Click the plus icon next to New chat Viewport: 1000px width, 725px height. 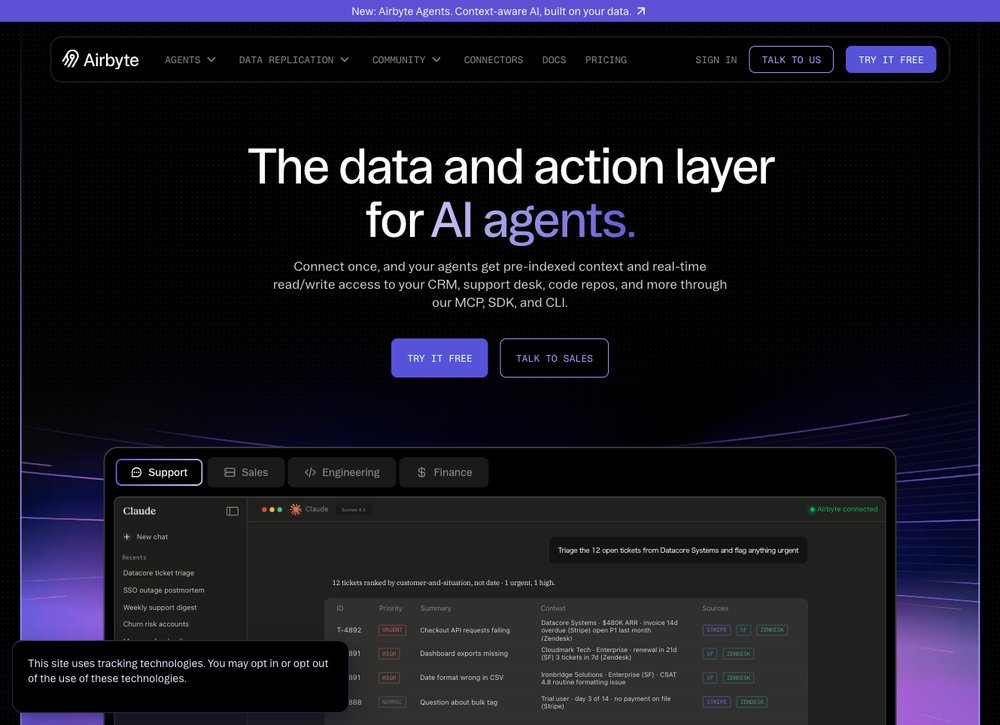coord(127,536)
